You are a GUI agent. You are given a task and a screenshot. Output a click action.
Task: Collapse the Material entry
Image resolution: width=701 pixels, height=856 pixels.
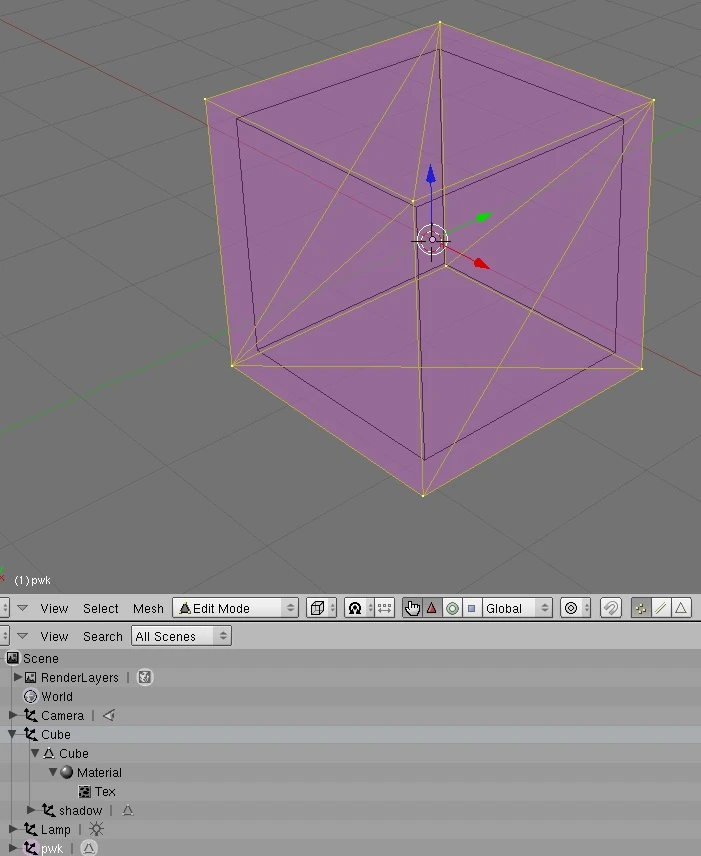(53, 772)
